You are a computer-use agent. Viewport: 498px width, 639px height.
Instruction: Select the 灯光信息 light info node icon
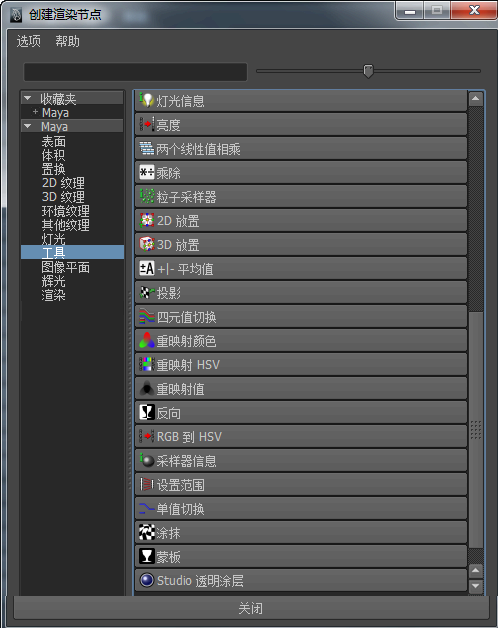pos(147,100)
